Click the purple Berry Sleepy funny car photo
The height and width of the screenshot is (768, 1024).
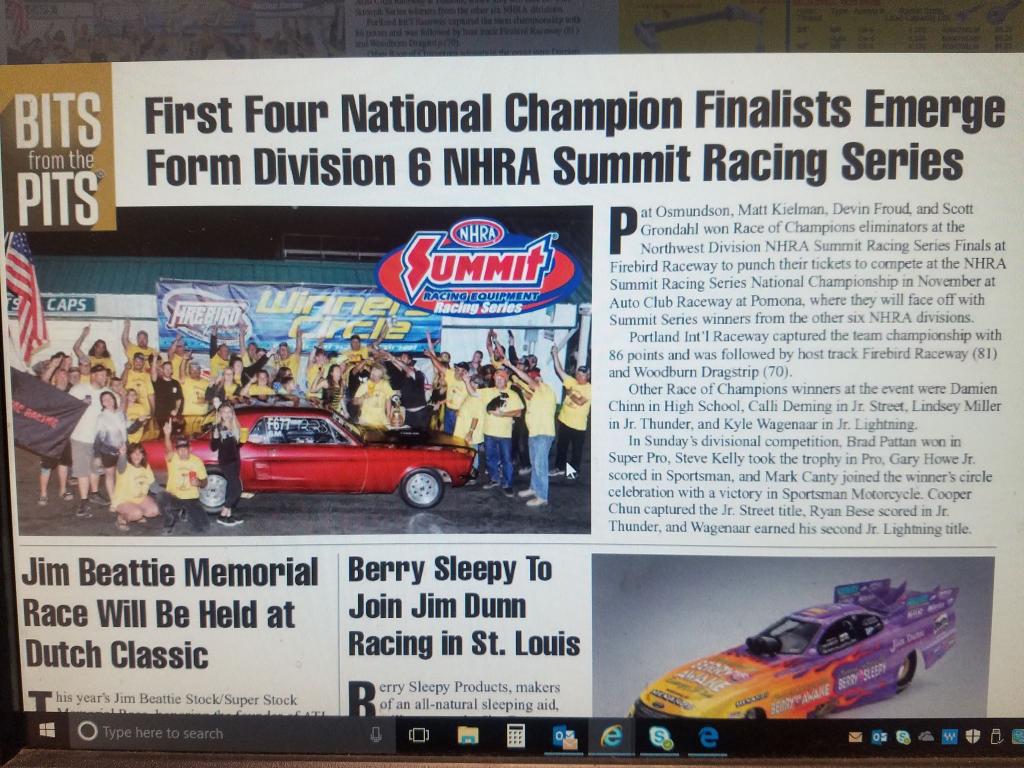(x=793, y=636)
